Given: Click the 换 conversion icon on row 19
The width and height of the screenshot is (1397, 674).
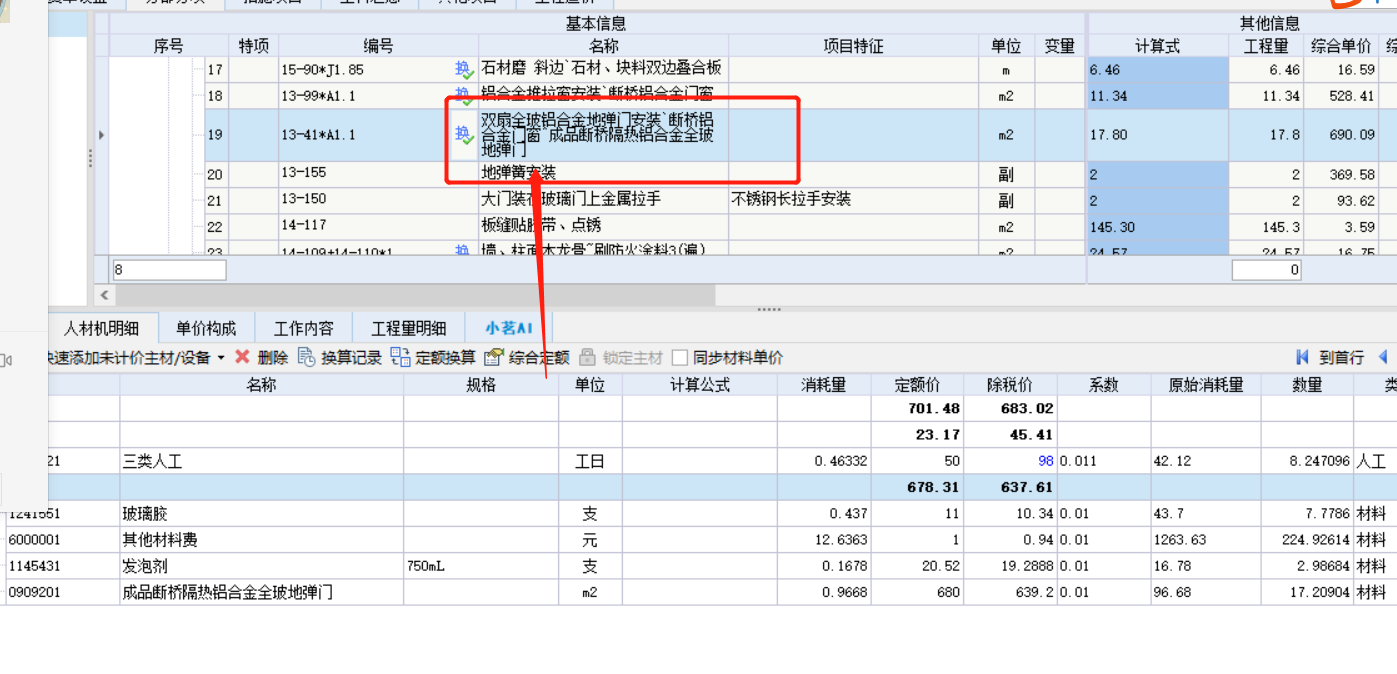Looking at the screenshot, I should pos(464,135).
